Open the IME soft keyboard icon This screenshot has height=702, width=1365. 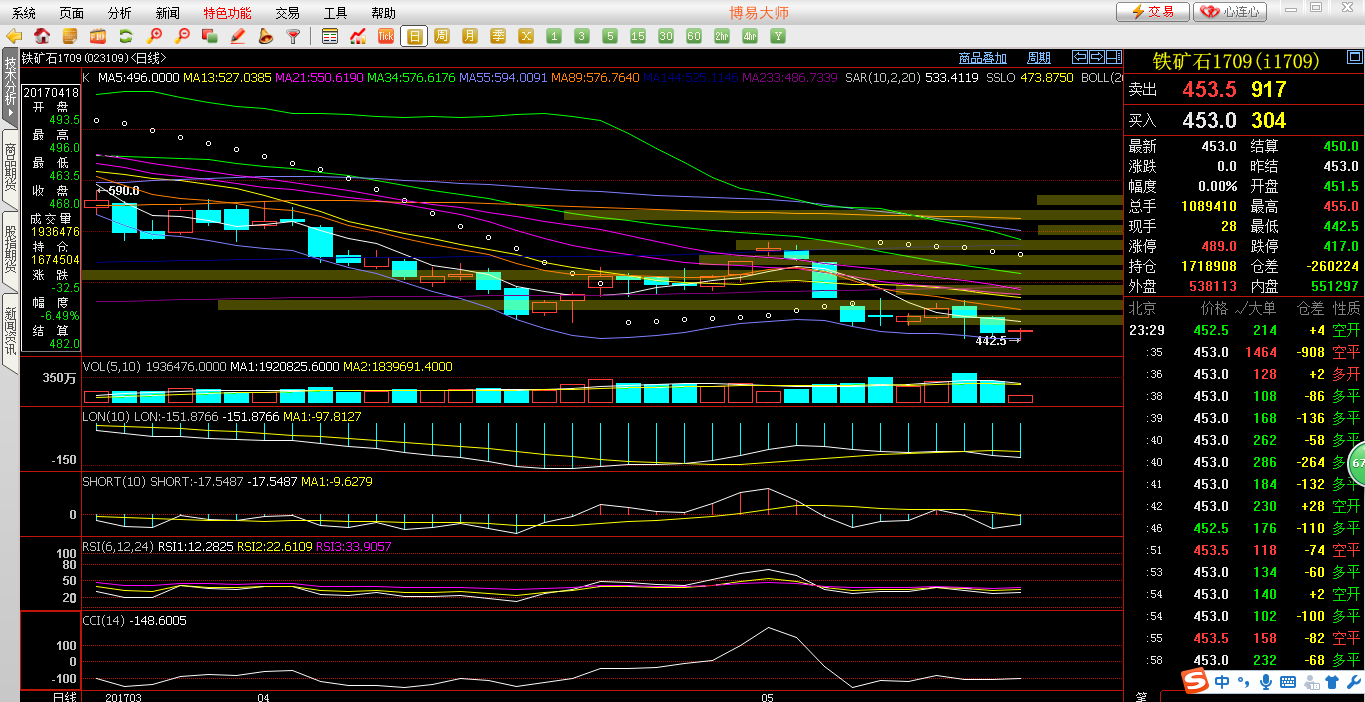(1288, 682)
